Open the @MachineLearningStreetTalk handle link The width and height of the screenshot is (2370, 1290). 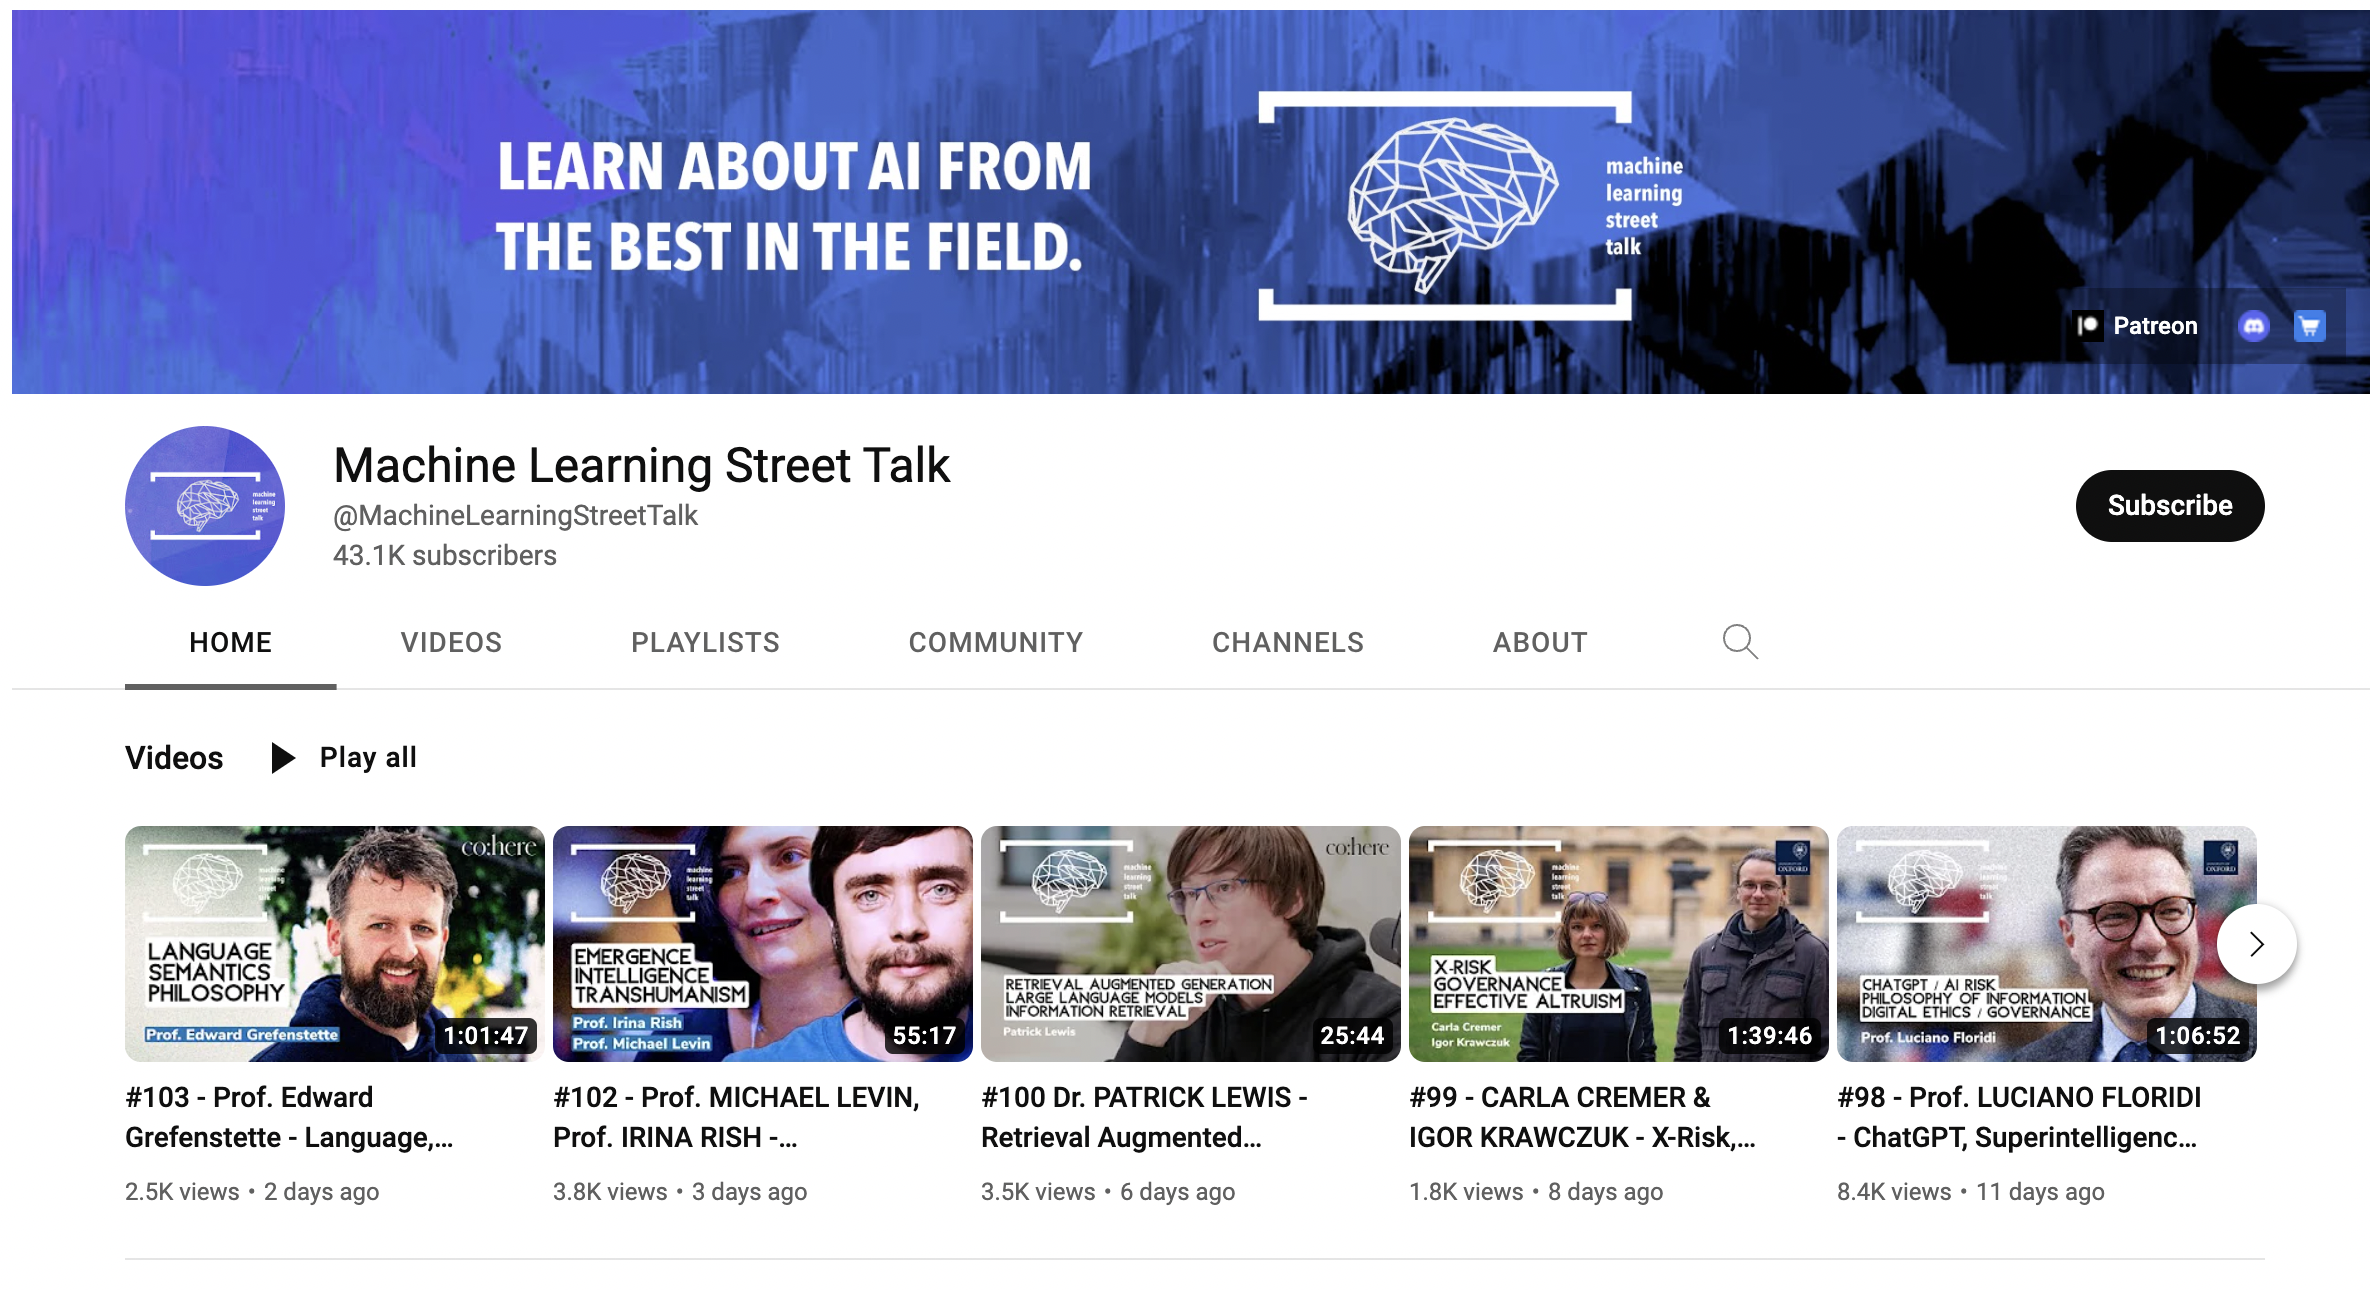coord(516,515)
